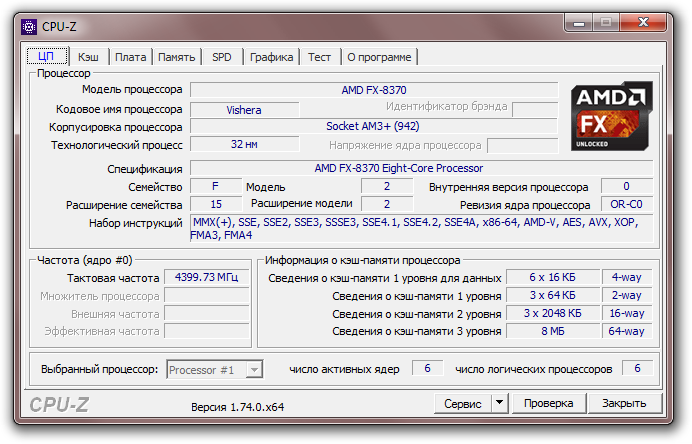Switch to the Кэш tab
Screen dimensions: 692x444
[88, 57]
